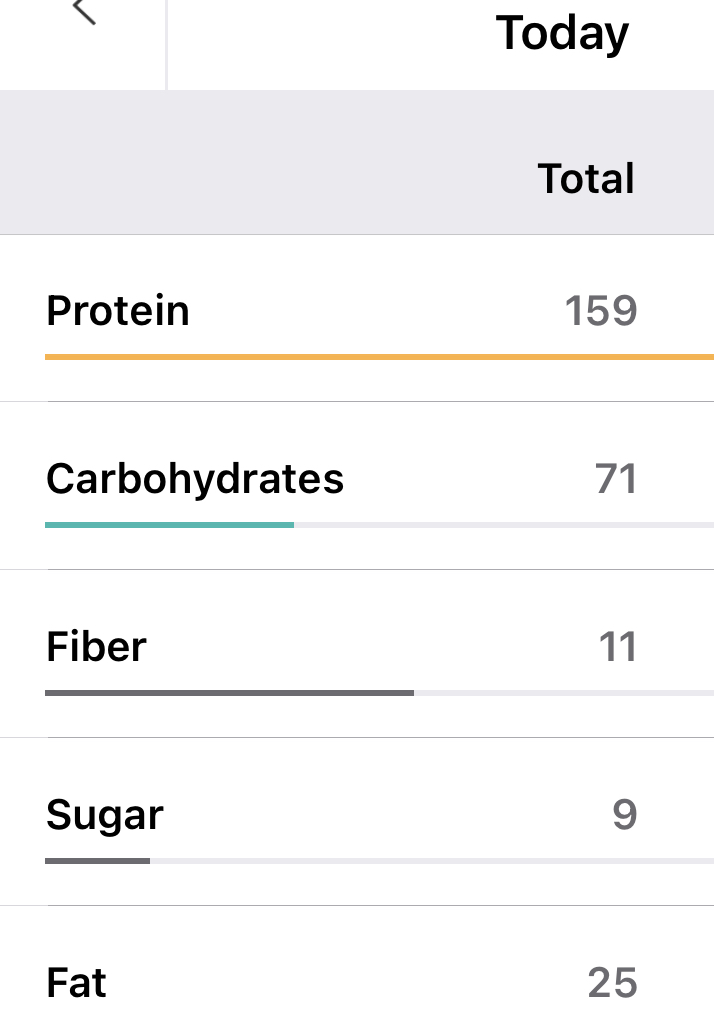This screenshot has height=1020, width=714.
Task: Tap the Fiber total value 11
Action: (618, 647)
